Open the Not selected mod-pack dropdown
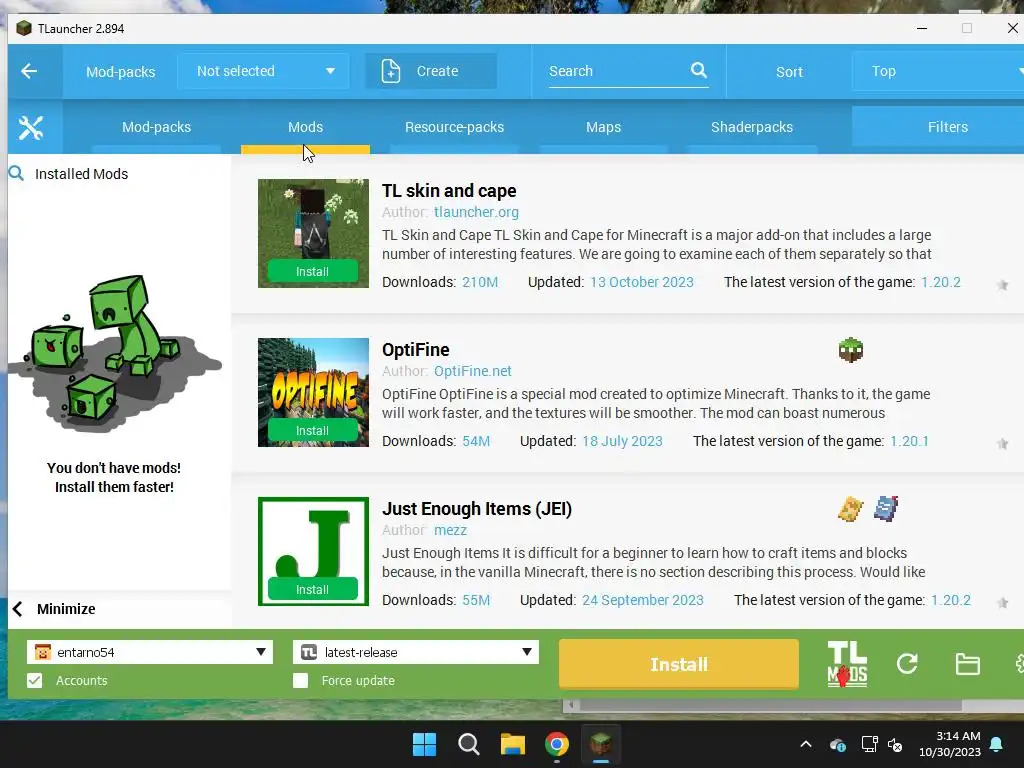1024x768 pixels. coord(263,71)
